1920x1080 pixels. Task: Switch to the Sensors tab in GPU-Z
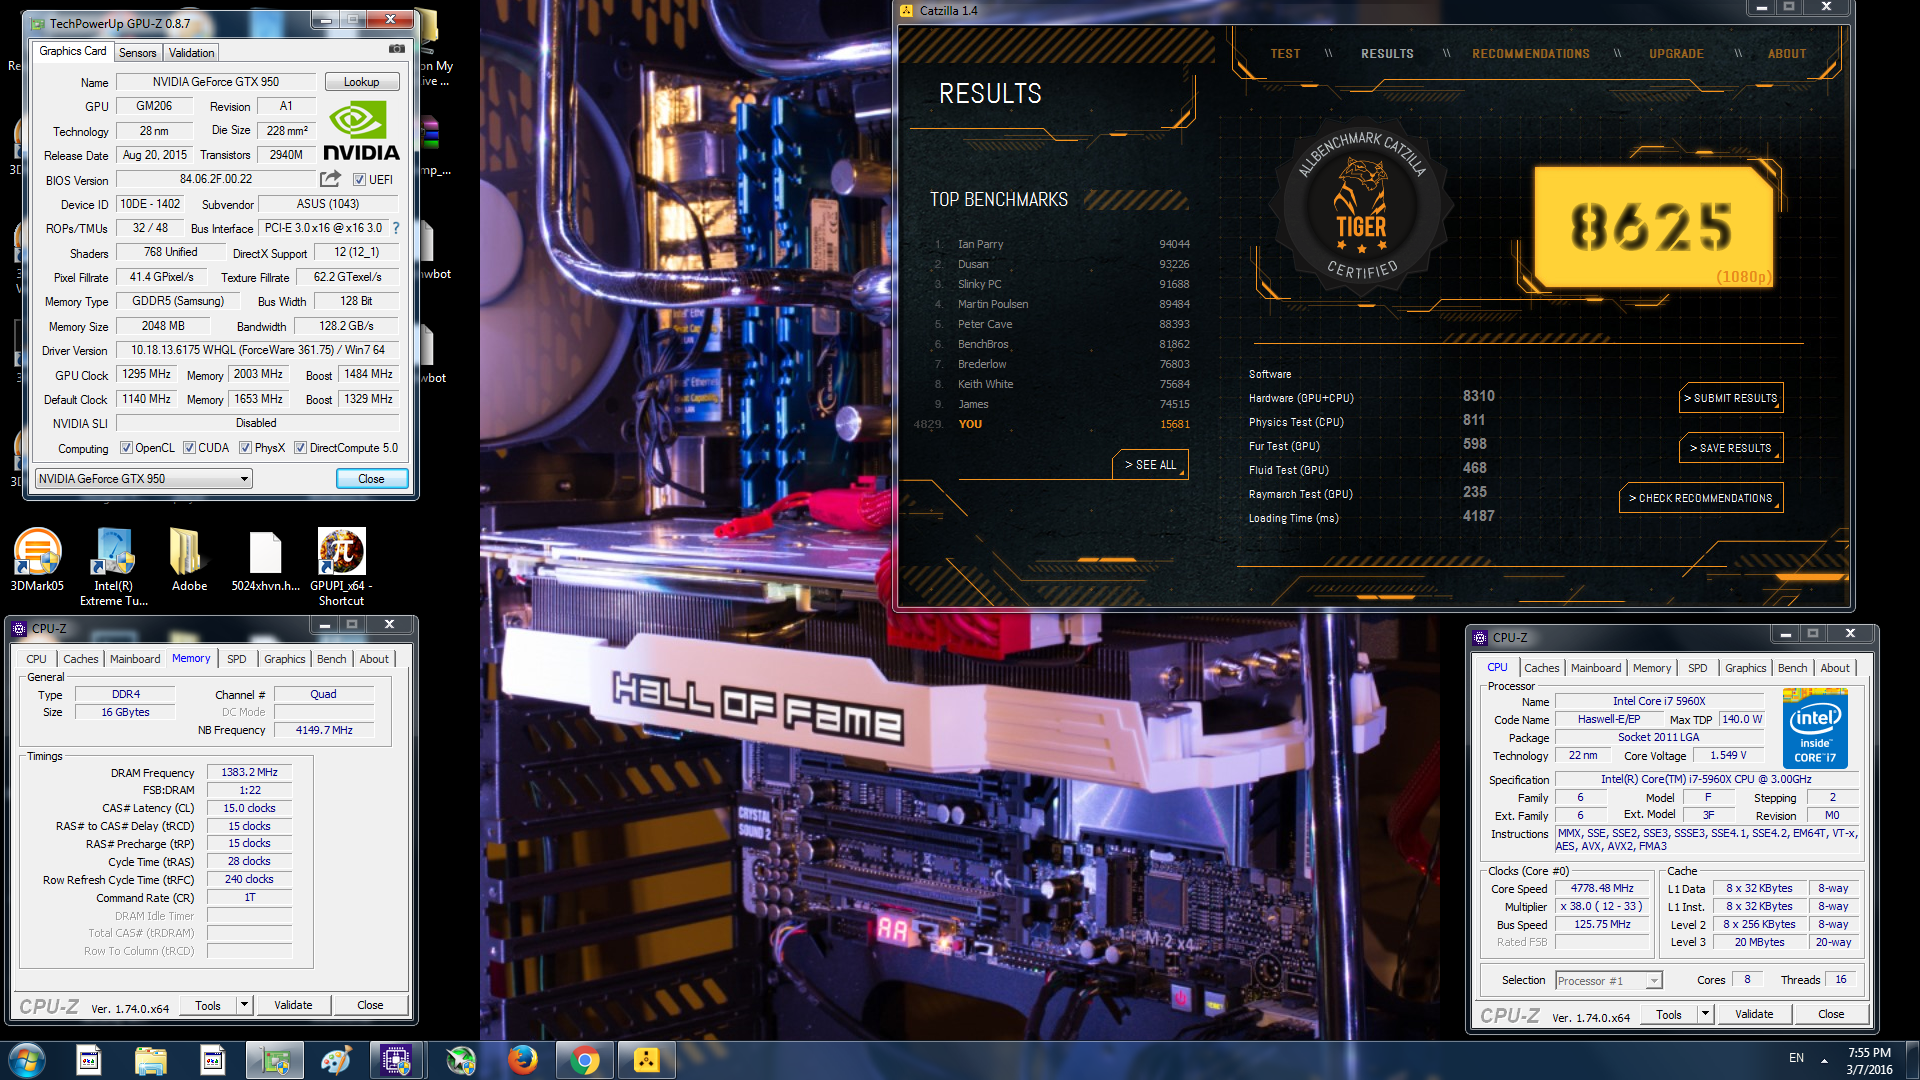pos(137,53)
